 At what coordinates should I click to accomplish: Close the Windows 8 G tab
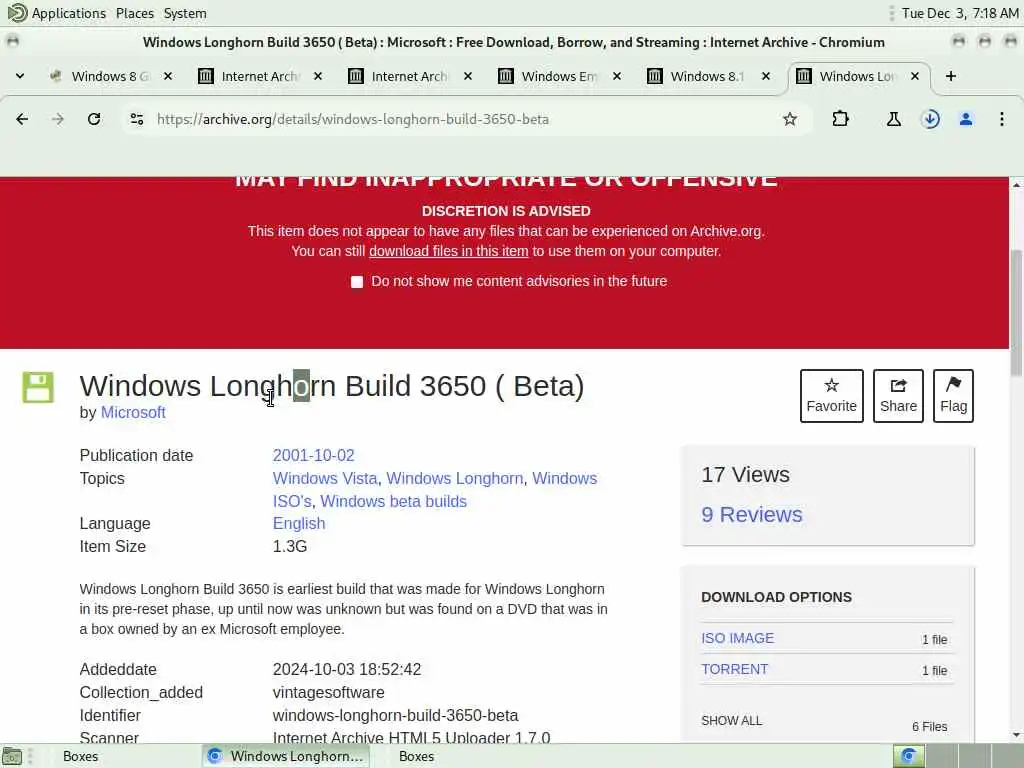pos(168,76)
